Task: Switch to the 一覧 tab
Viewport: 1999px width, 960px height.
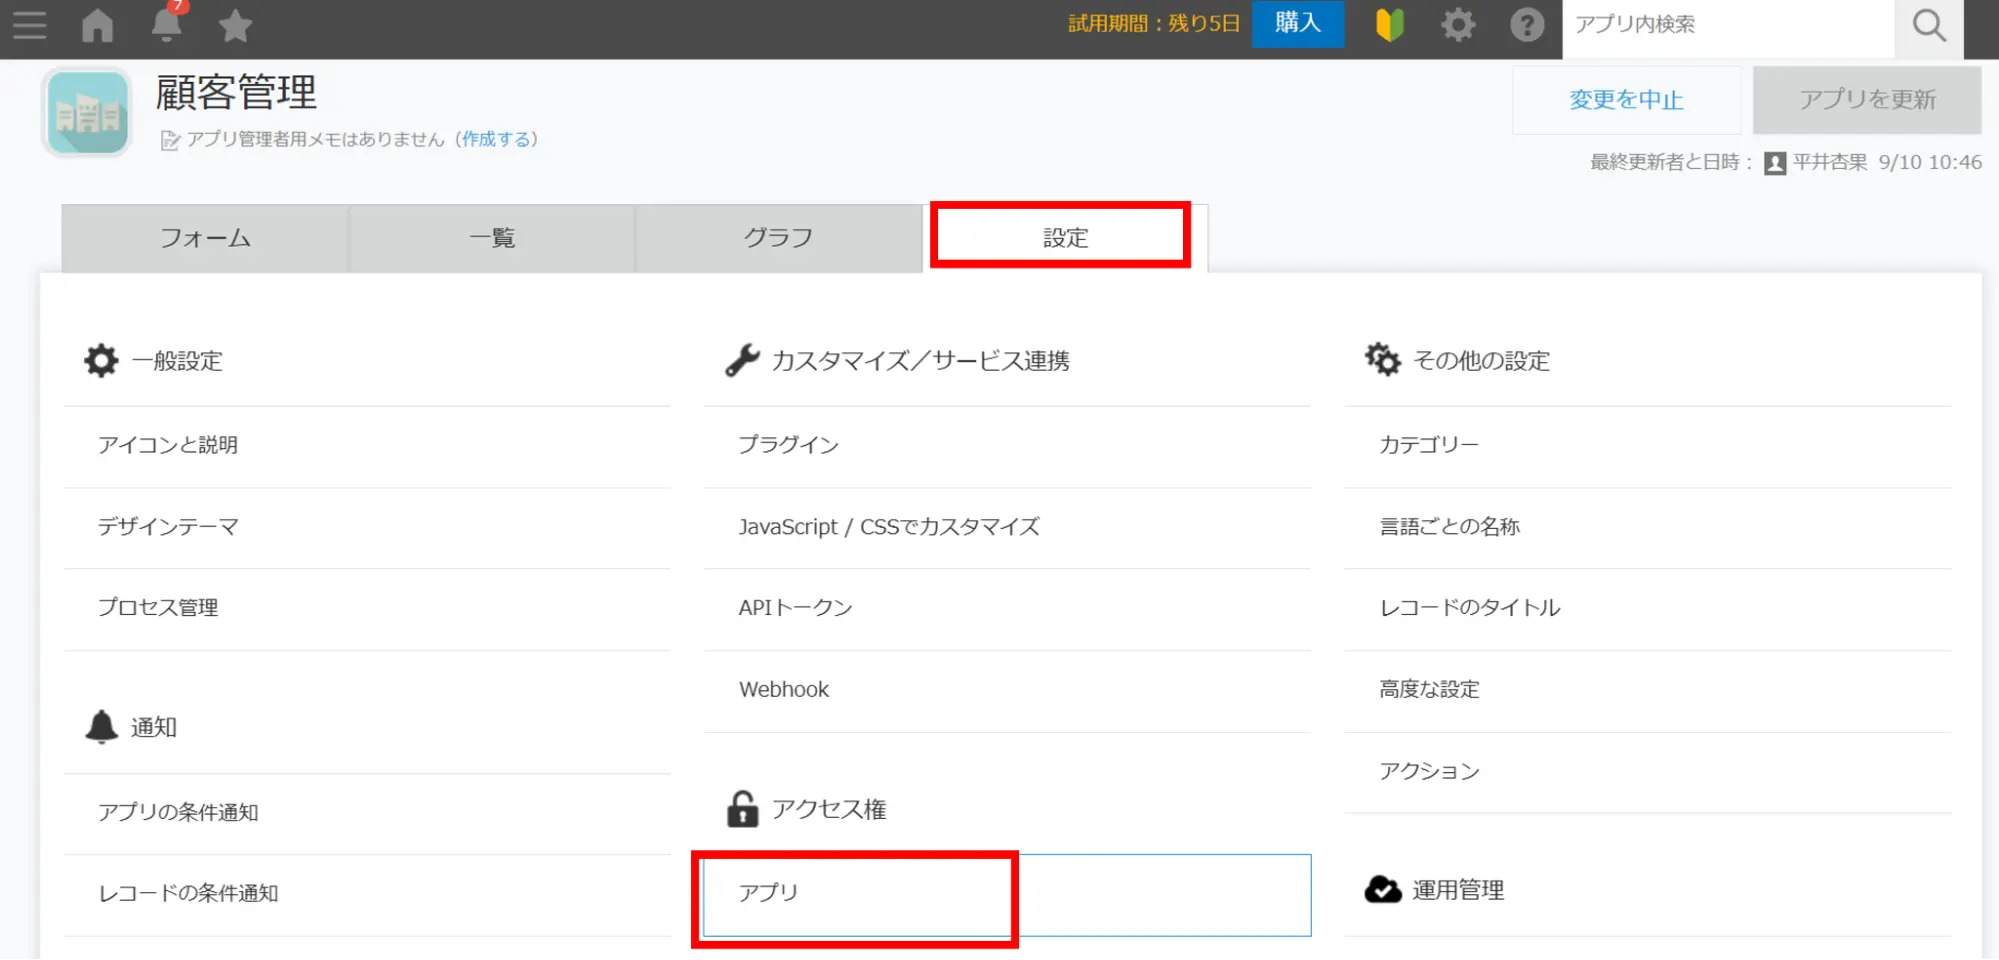Action: click(492, 238)
